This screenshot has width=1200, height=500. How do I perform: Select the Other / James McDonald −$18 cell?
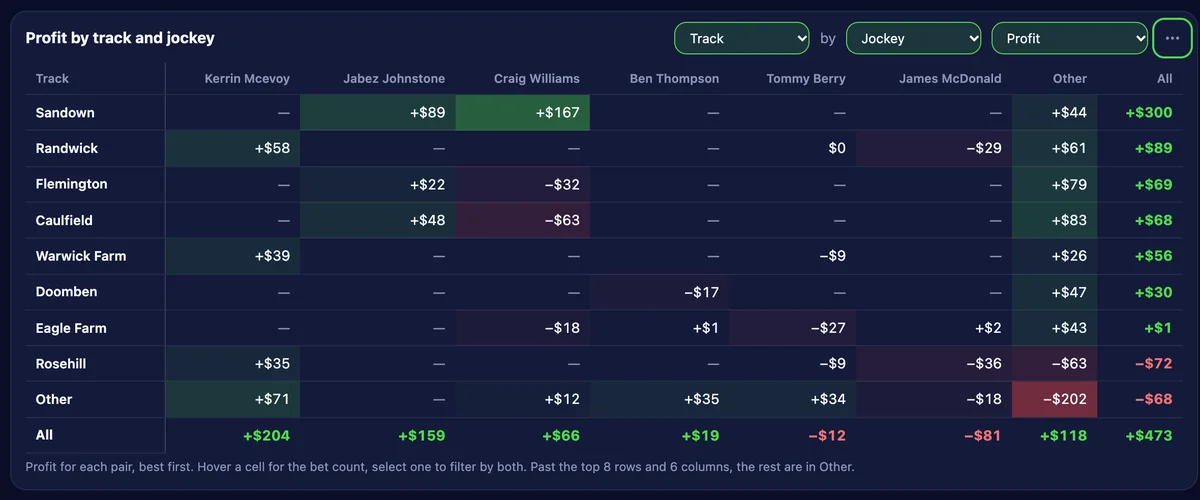tap(935, 399)
